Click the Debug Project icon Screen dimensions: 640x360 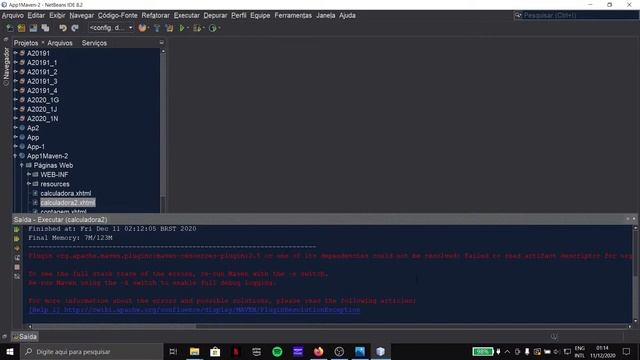point(197,28)
